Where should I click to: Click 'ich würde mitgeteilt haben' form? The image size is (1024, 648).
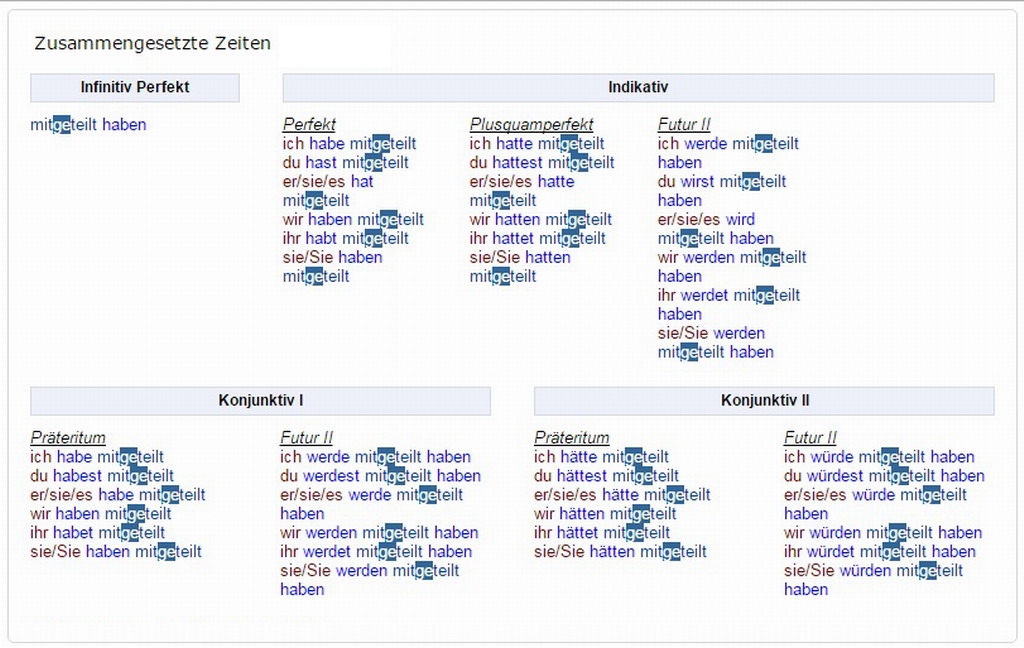[879, 457]
